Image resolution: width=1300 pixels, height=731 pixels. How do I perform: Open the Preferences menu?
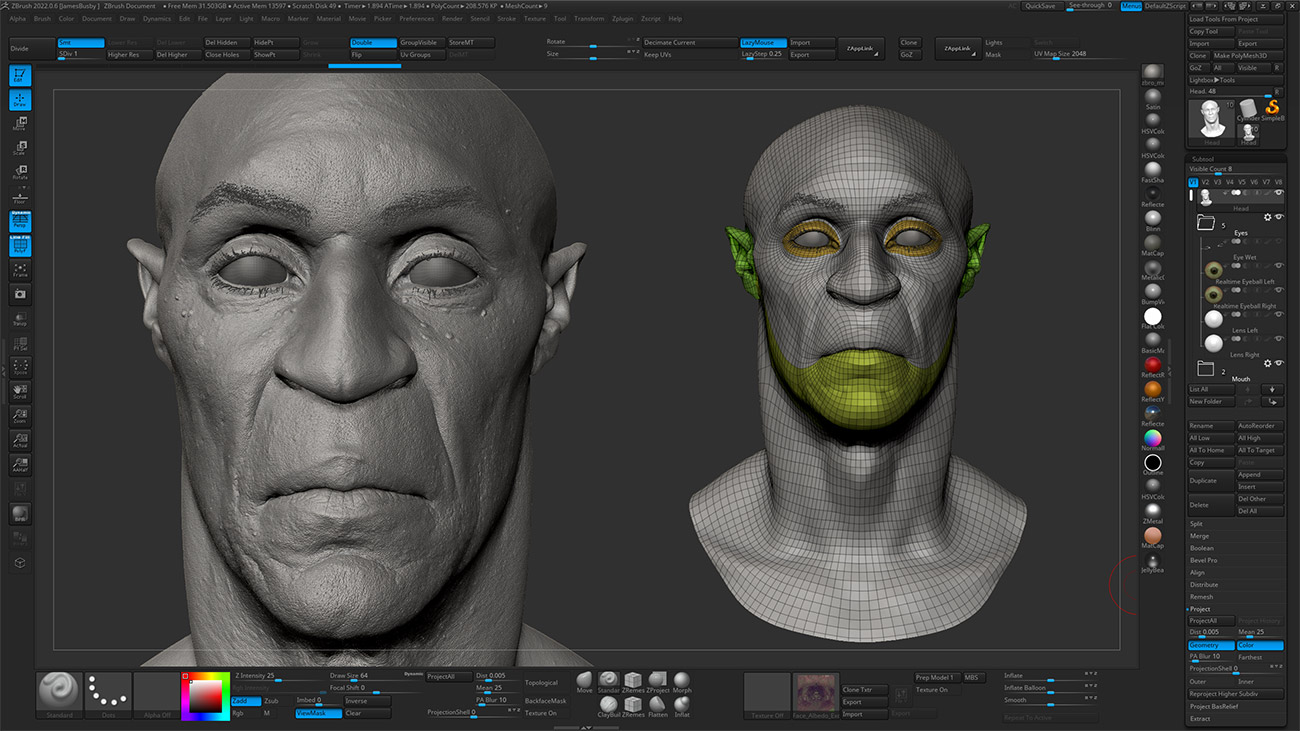(x=417, y=19)
